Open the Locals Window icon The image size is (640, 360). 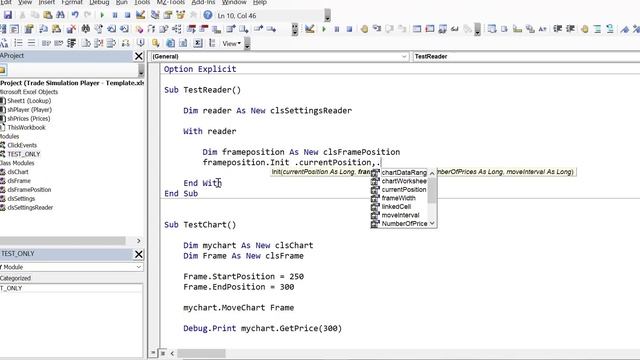pyautogui.click(x=417, y=29)
